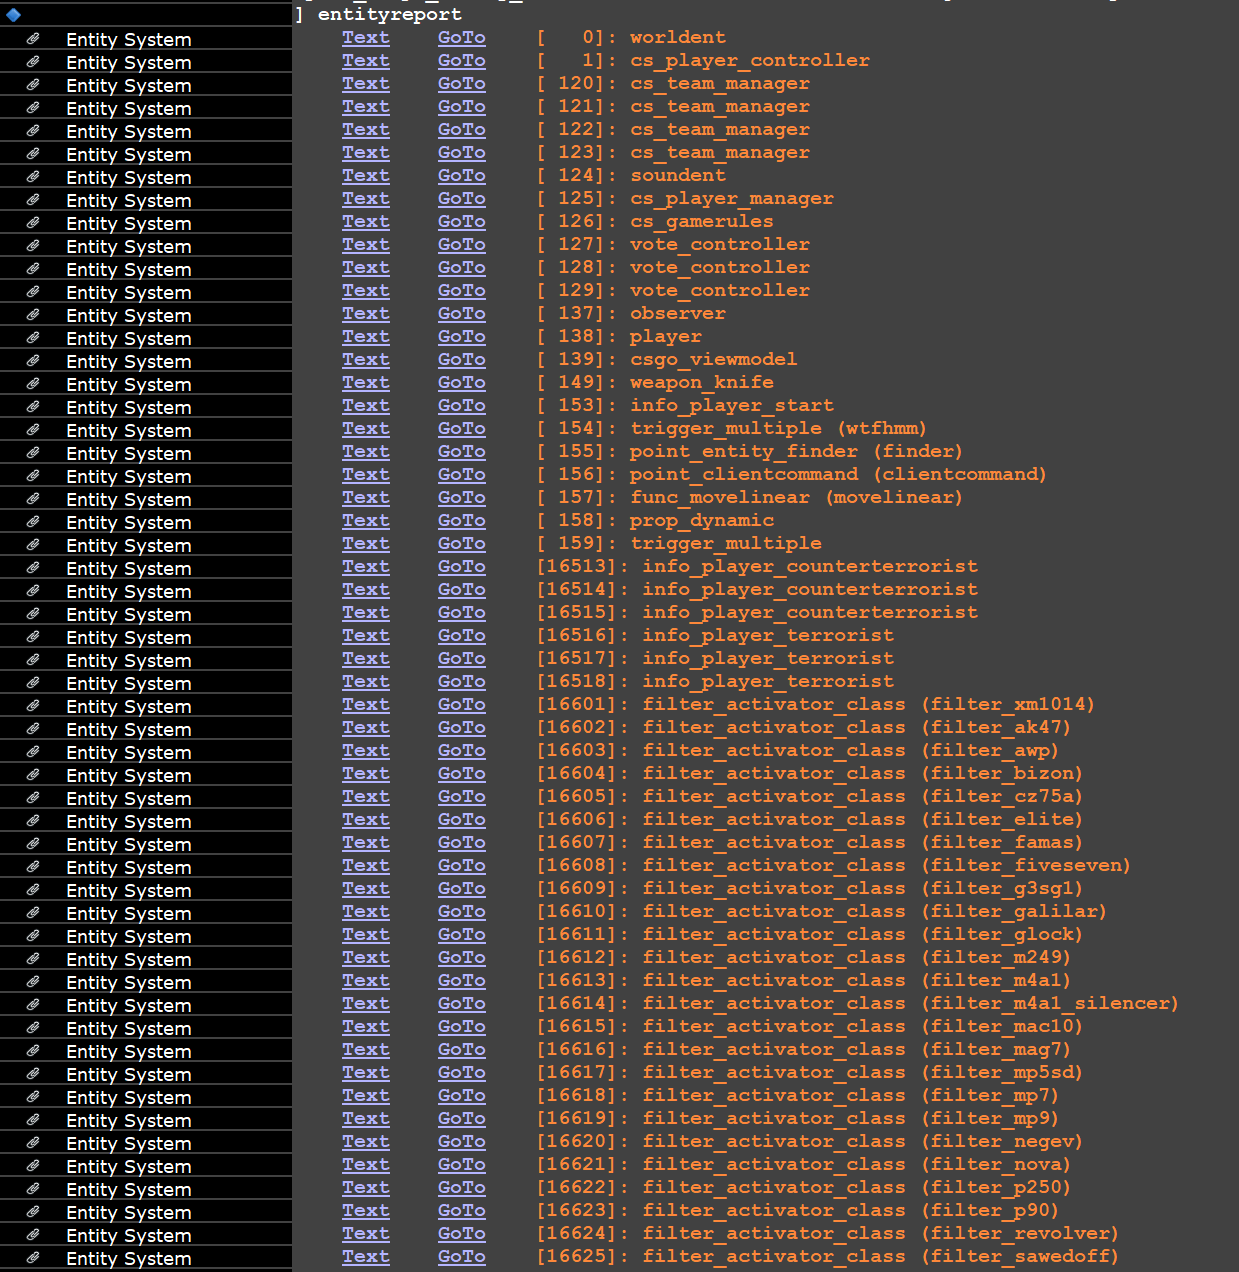
Task: Click GoTo for filter_m4a1_silencer
Action: pos(461,1004)
